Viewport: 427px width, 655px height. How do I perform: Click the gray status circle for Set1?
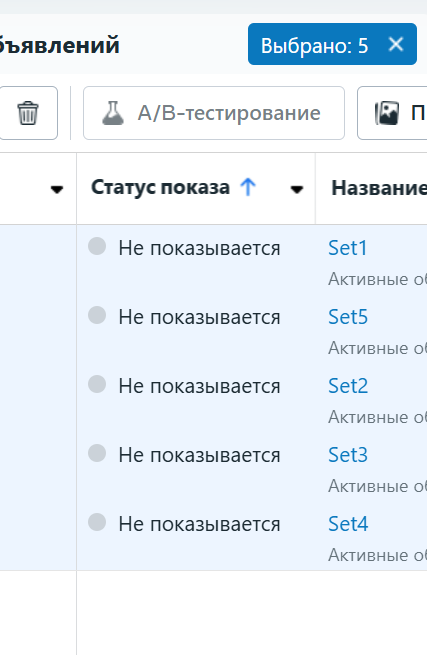[97, 246]
